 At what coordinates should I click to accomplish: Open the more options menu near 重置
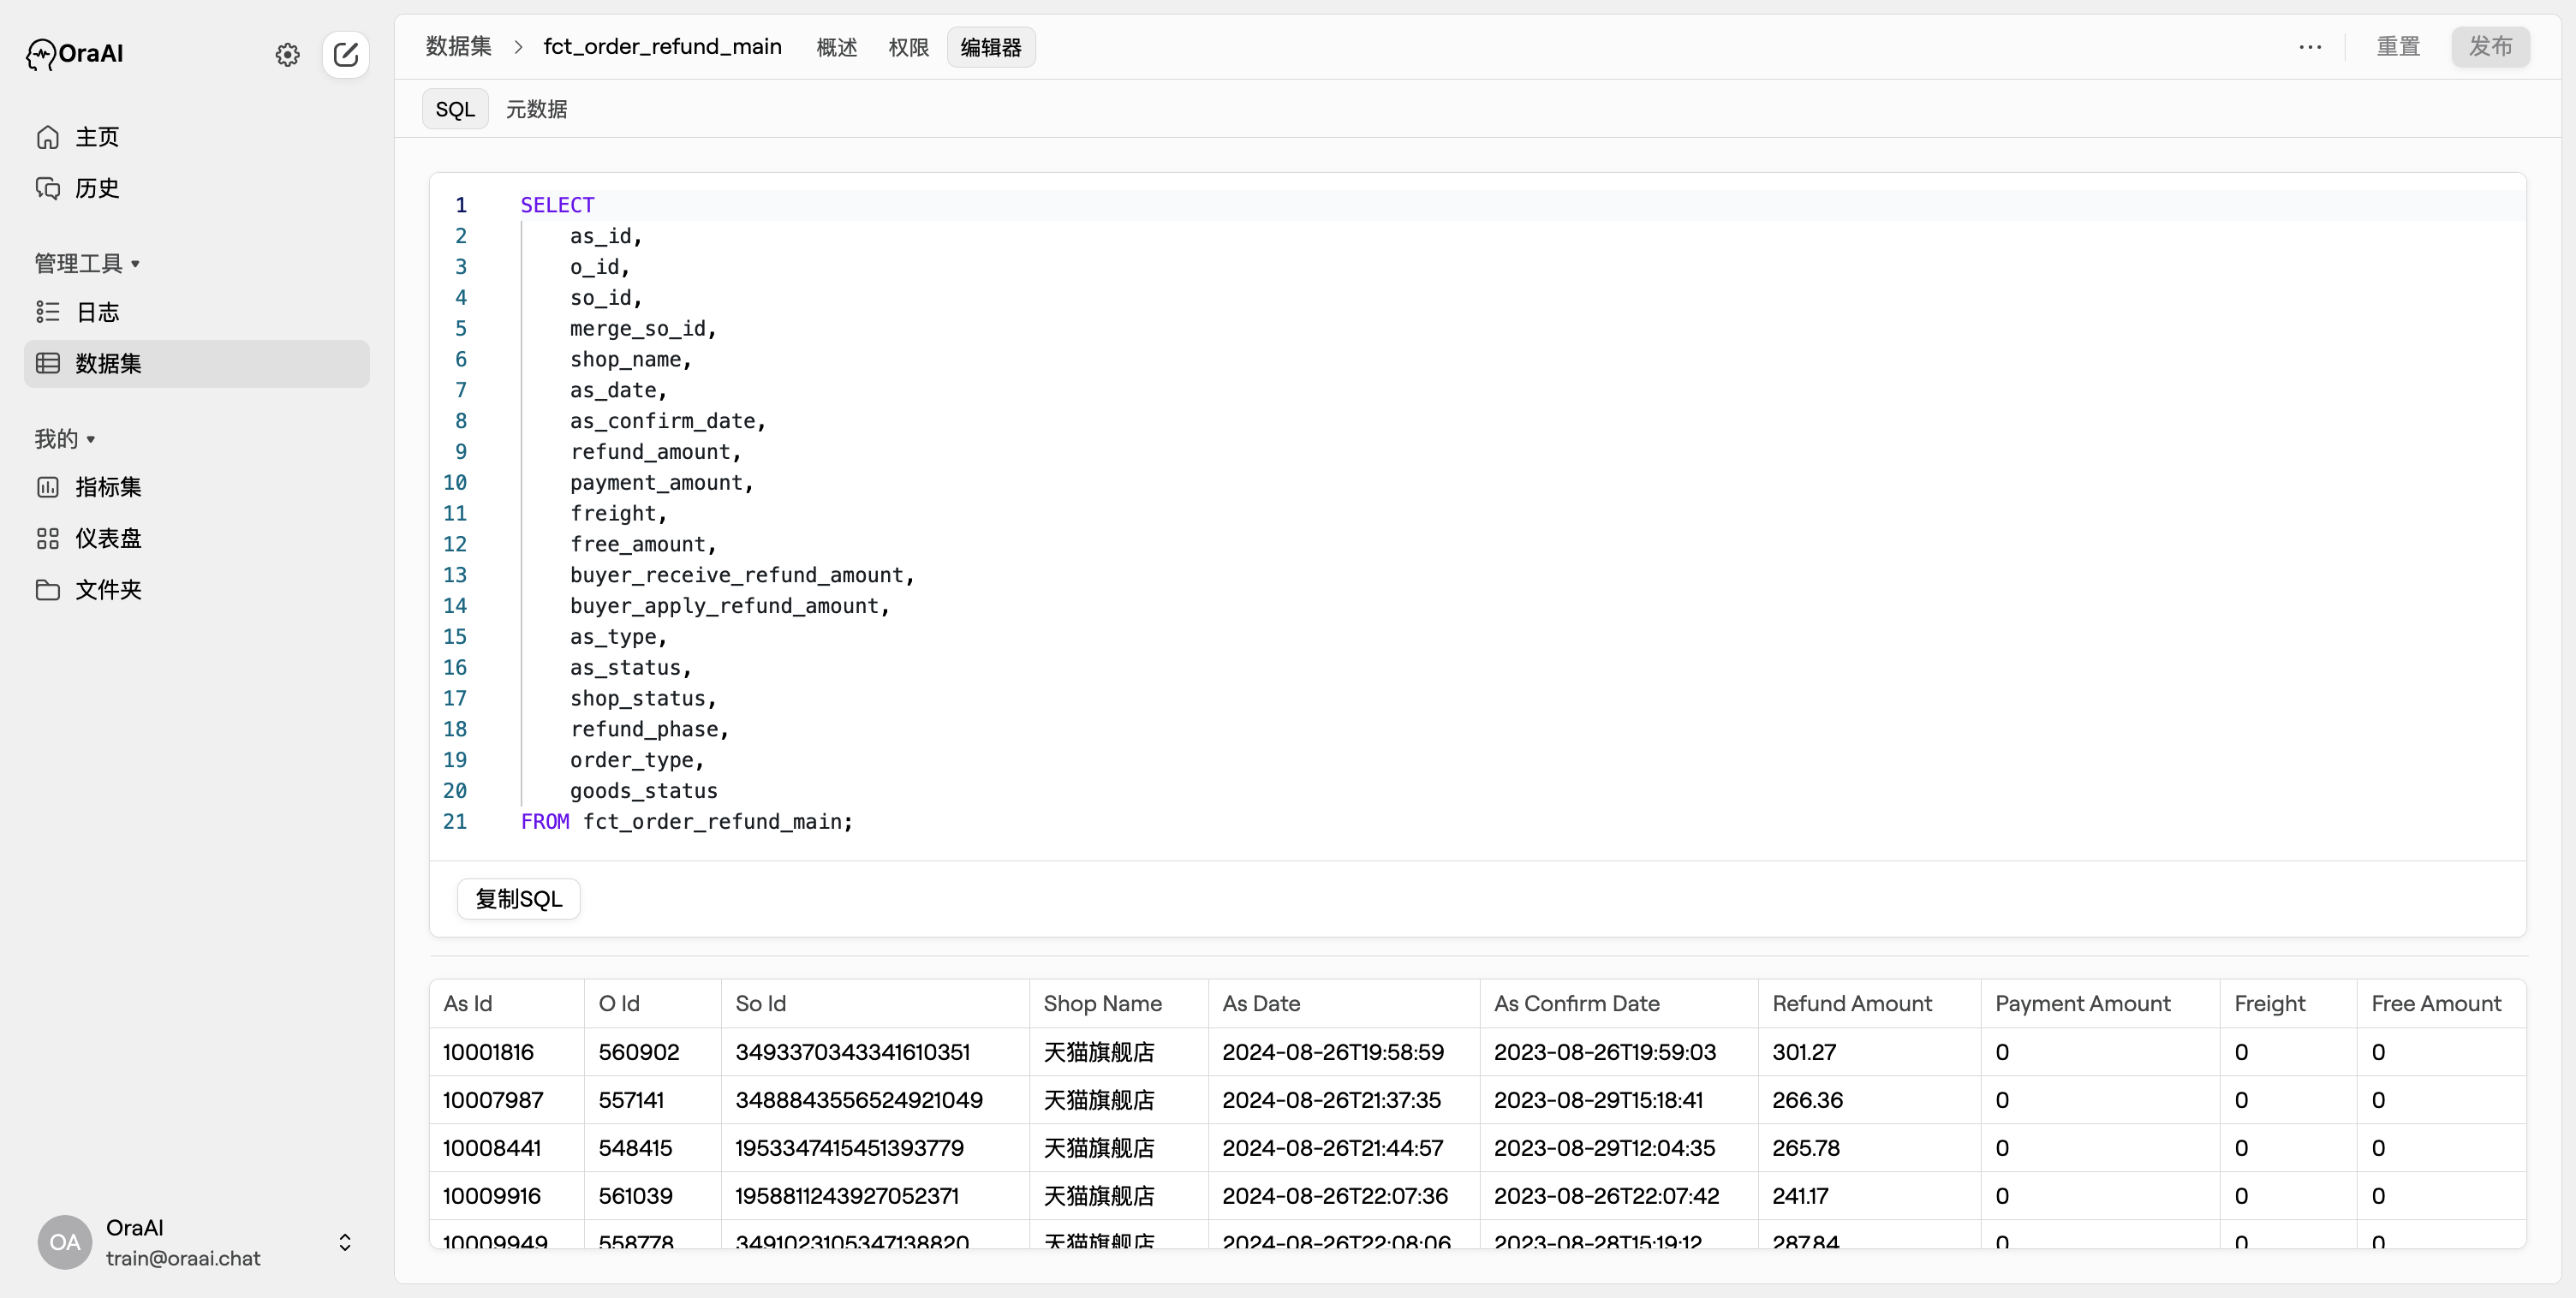click(x=2310, y=47)
